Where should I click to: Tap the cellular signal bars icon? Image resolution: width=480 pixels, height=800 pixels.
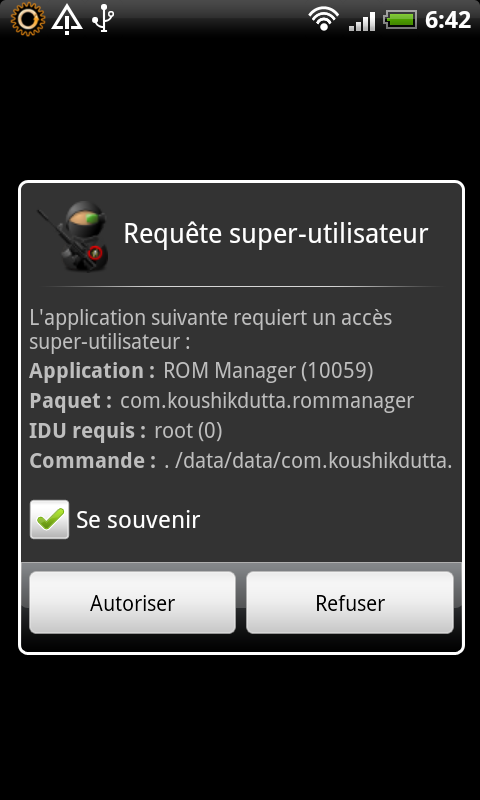tap(363, 20)
